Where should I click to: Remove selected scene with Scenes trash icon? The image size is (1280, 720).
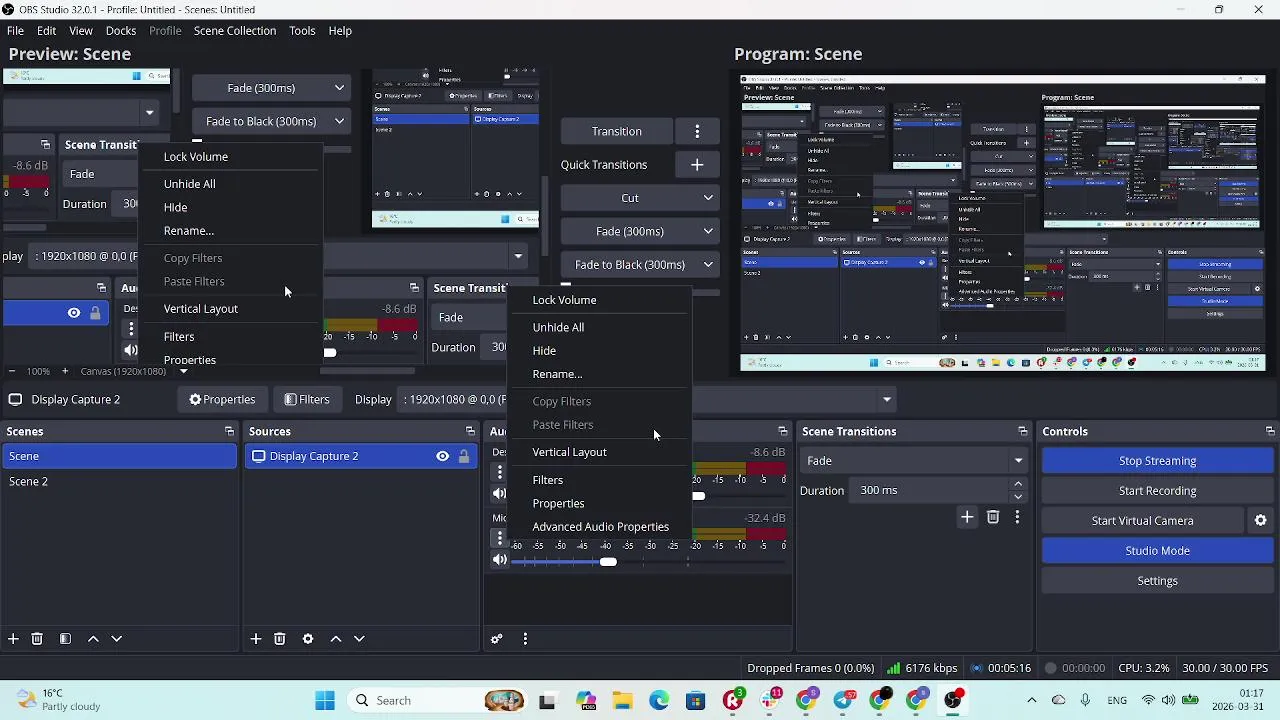pyautogui.click(x=37, y=639)
